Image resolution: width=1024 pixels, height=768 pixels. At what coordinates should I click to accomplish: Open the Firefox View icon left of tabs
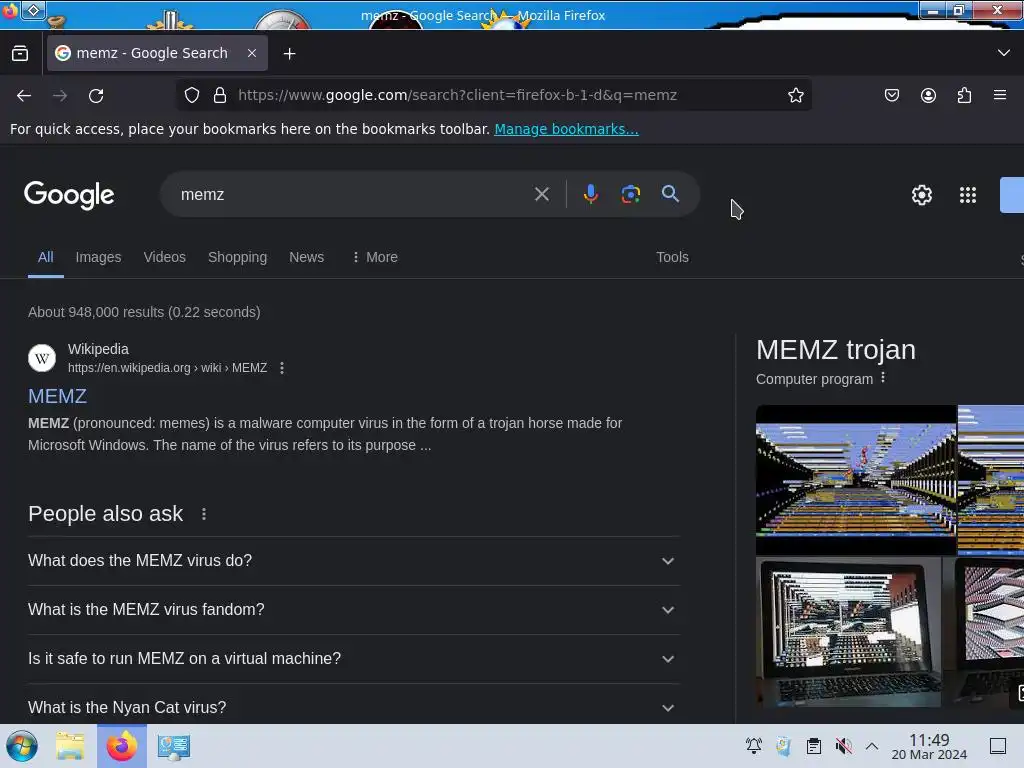tap(20, 54)
